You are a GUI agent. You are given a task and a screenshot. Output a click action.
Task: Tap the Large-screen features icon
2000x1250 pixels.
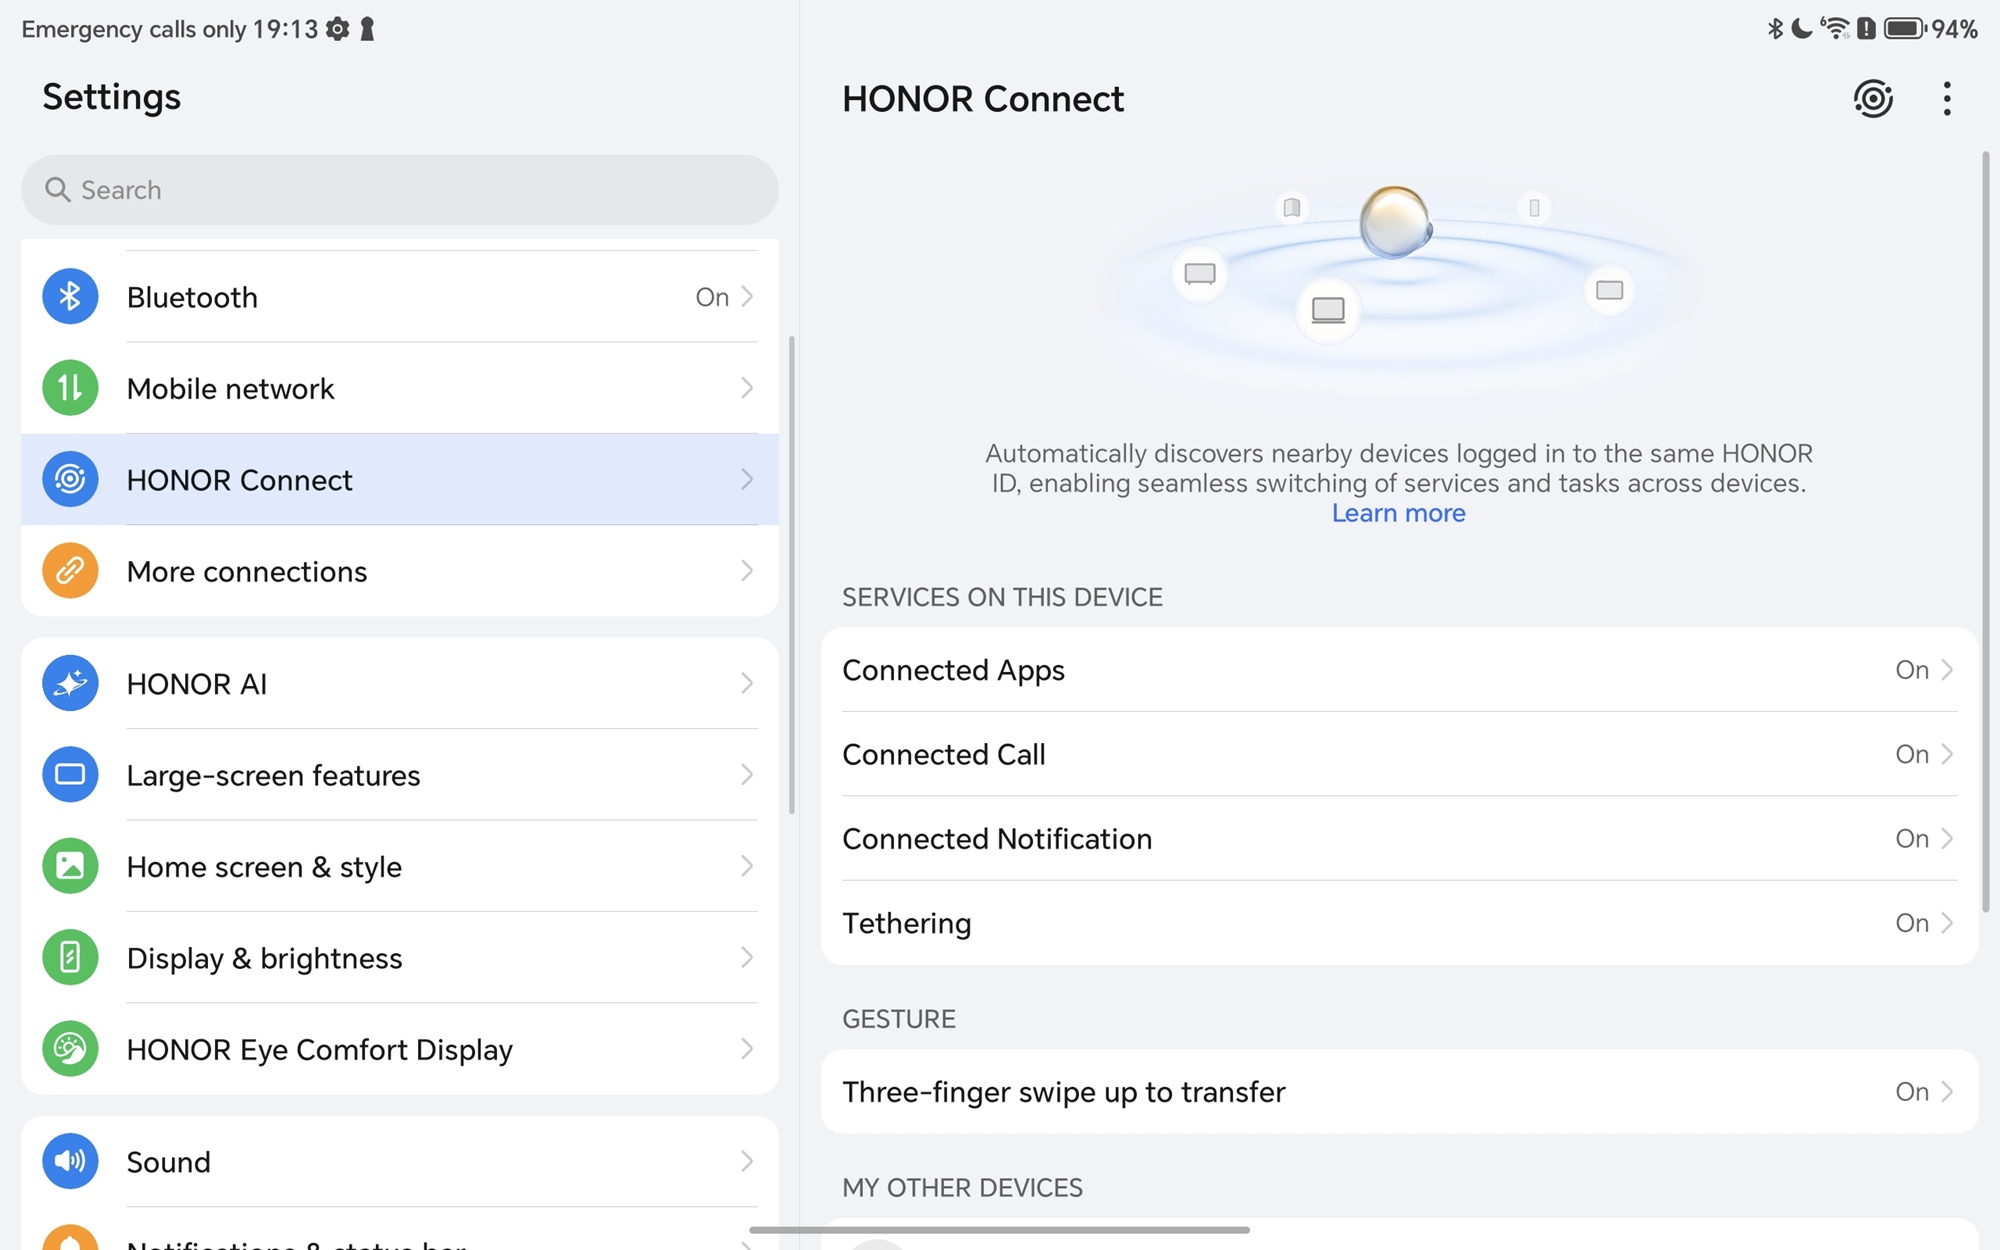click(x=70, y=775)
